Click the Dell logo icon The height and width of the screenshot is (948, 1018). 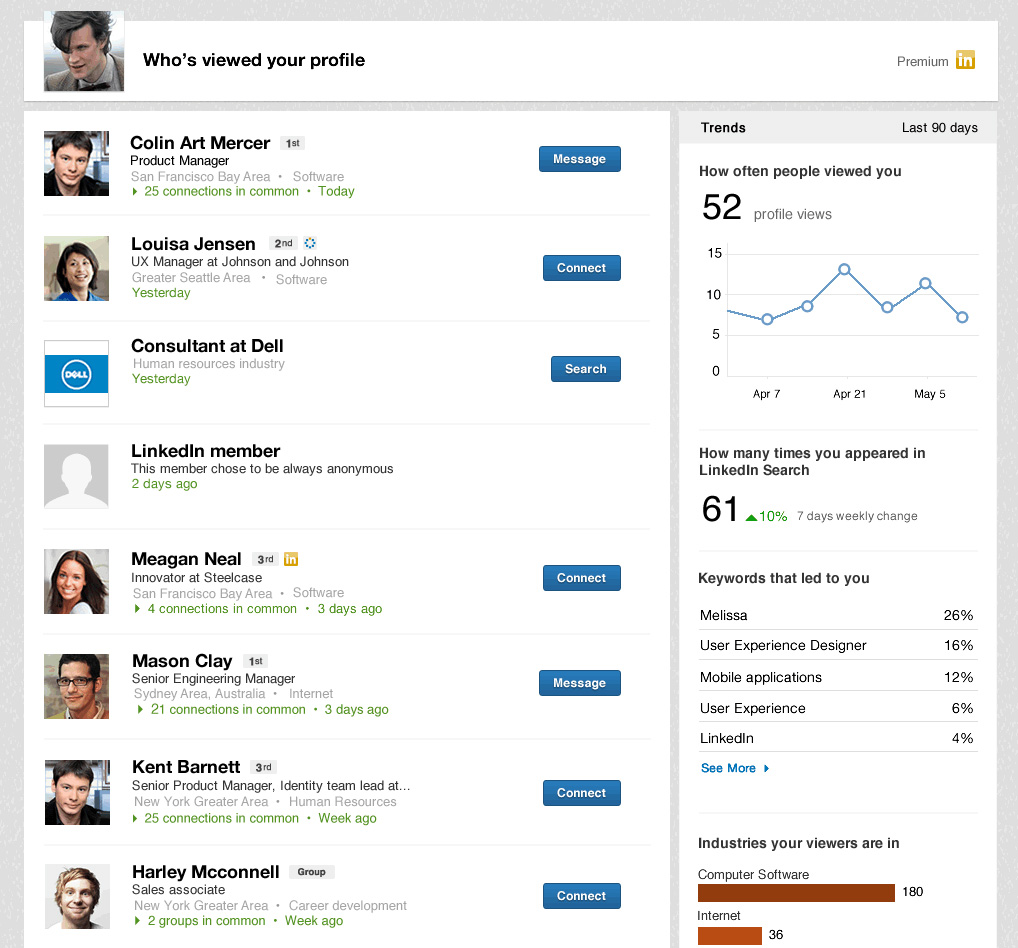point(77,374)
